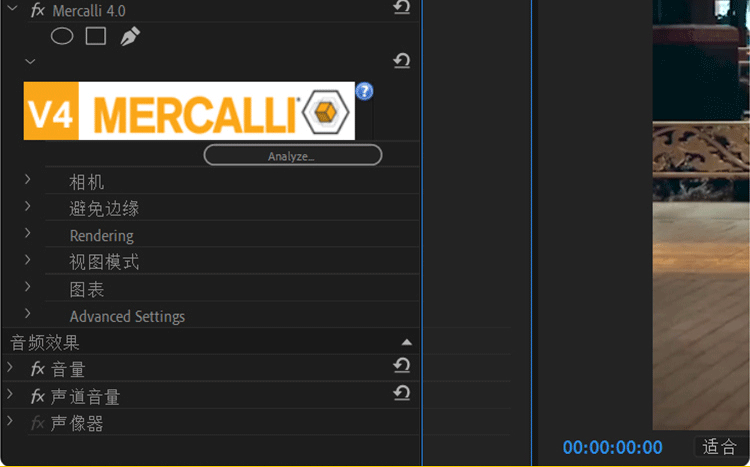Select the Mercalli 4.0 effect name
The image size is (750, 467).
pyautogui.click(x=89, y=11)
